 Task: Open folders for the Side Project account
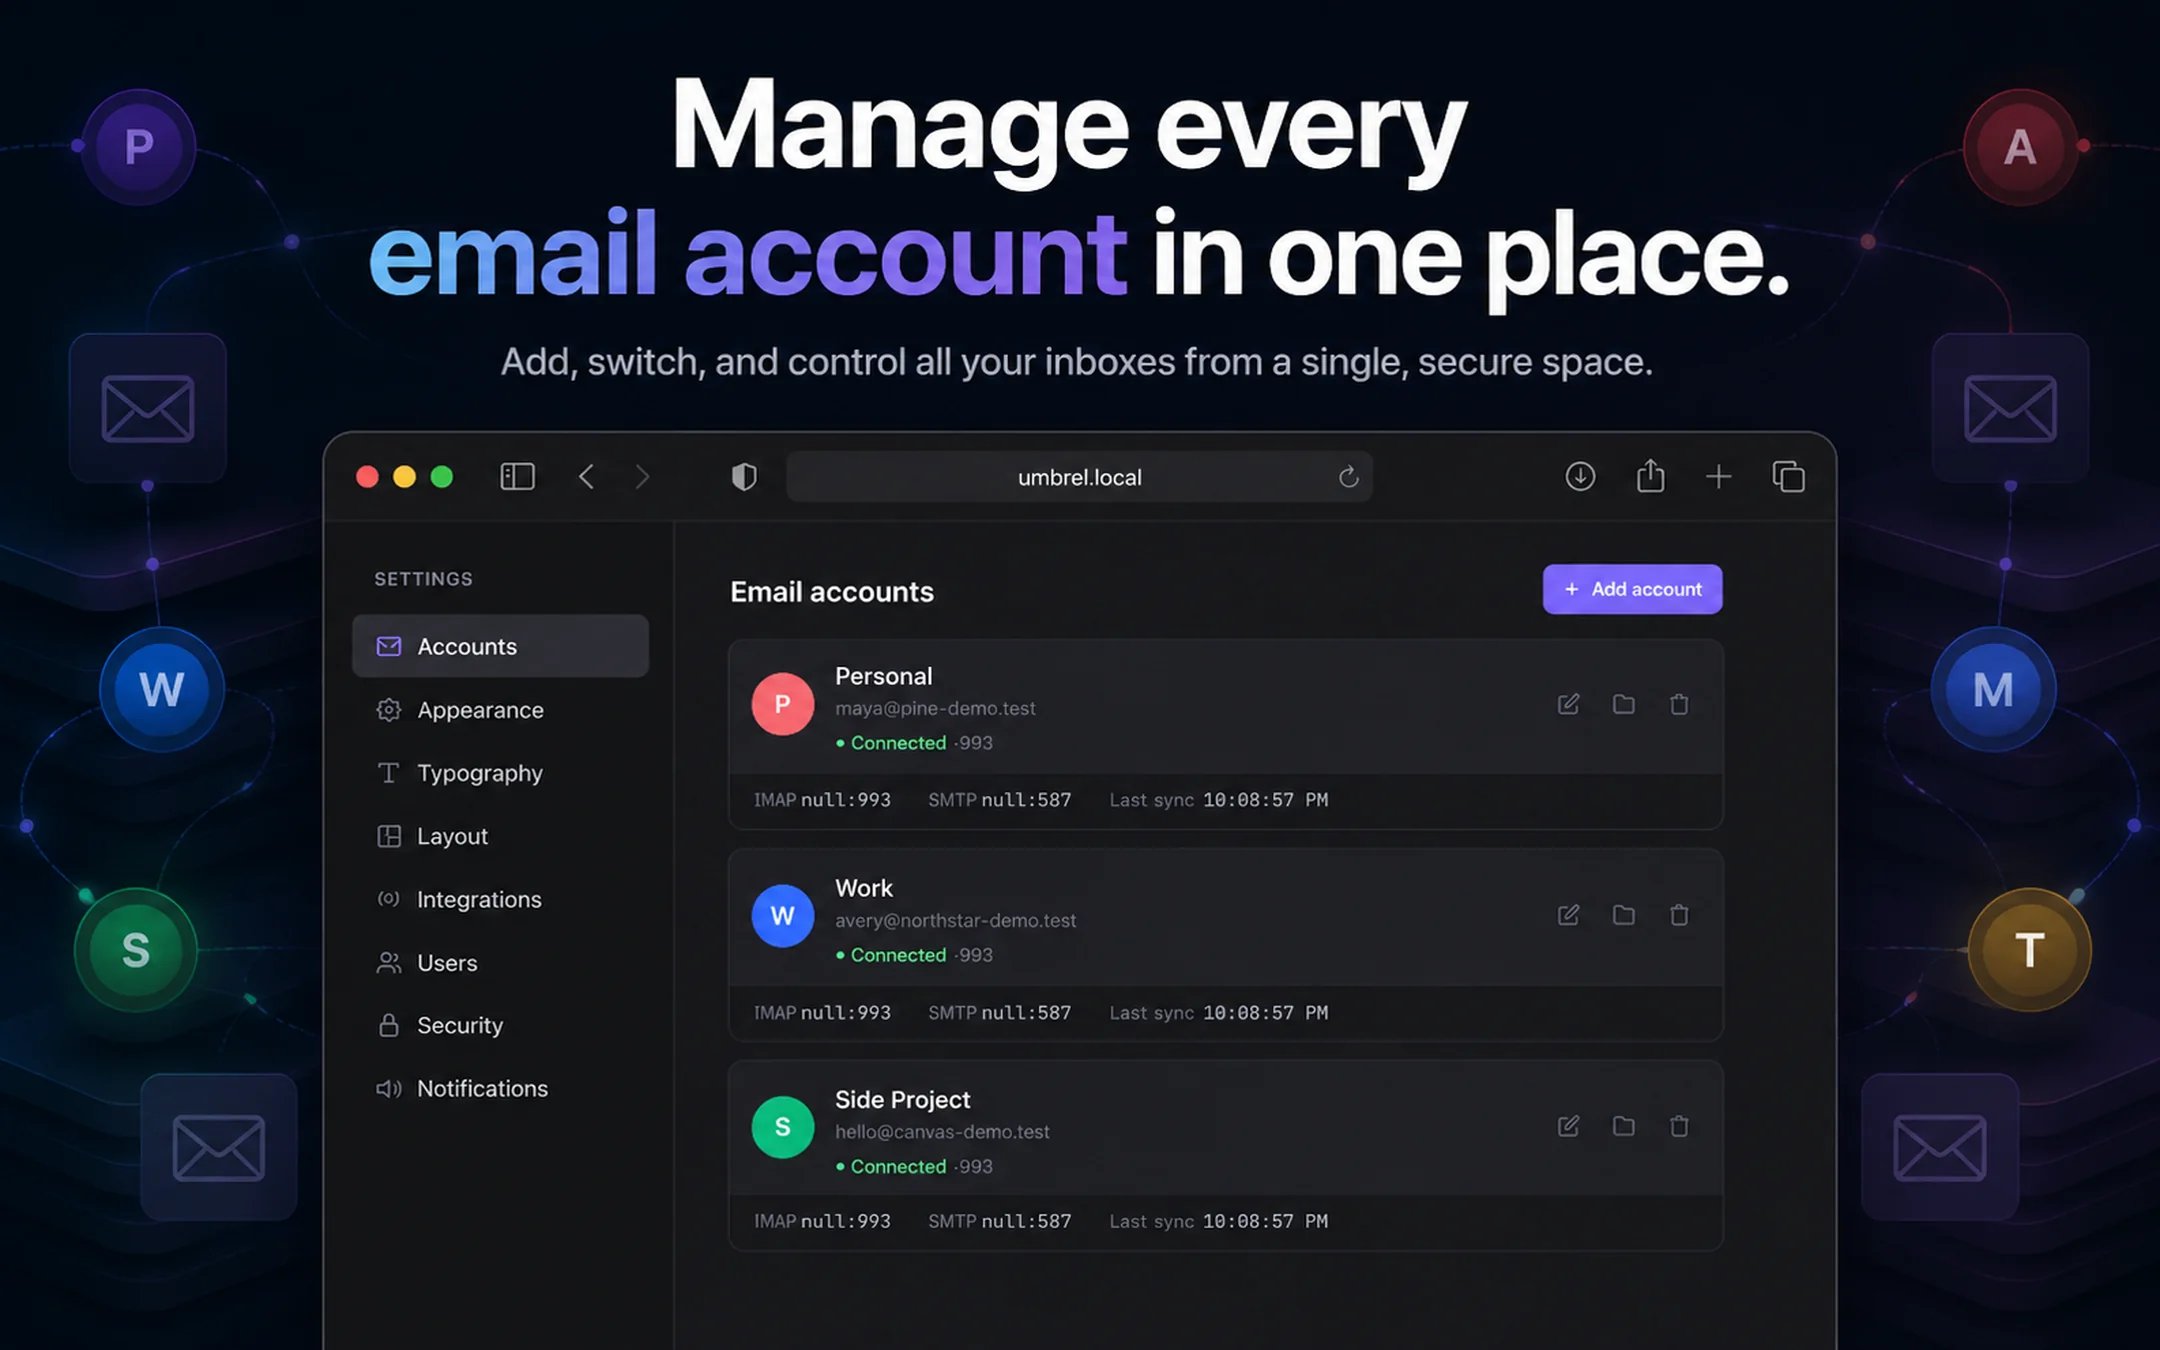pyautogui.click(x=1624, y=1126)
